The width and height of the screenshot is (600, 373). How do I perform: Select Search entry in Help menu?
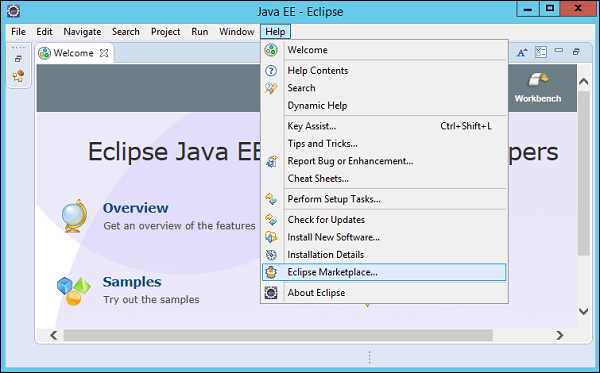pyautogui.click(x=384, y=88)
